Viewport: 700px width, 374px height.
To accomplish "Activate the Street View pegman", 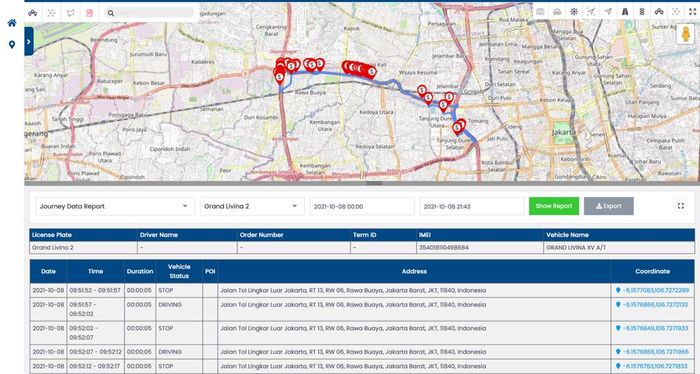I will pos(685,34).
